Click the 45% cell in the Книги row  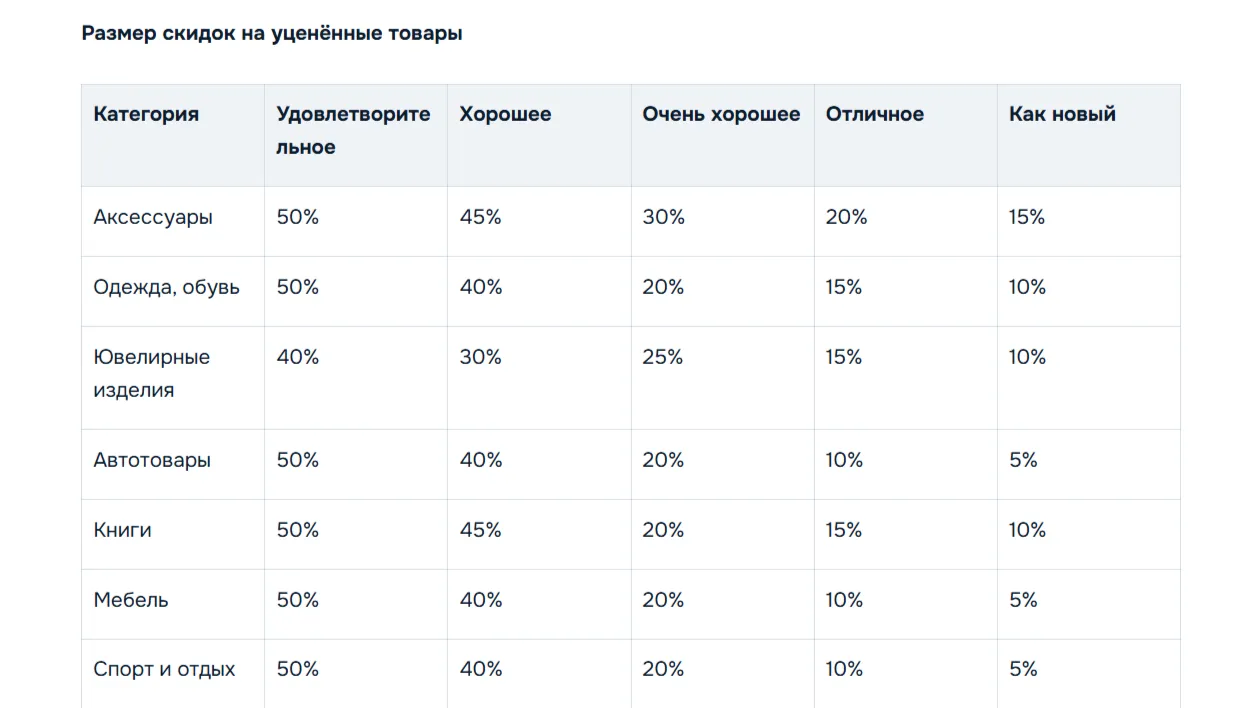pos(480,530)
